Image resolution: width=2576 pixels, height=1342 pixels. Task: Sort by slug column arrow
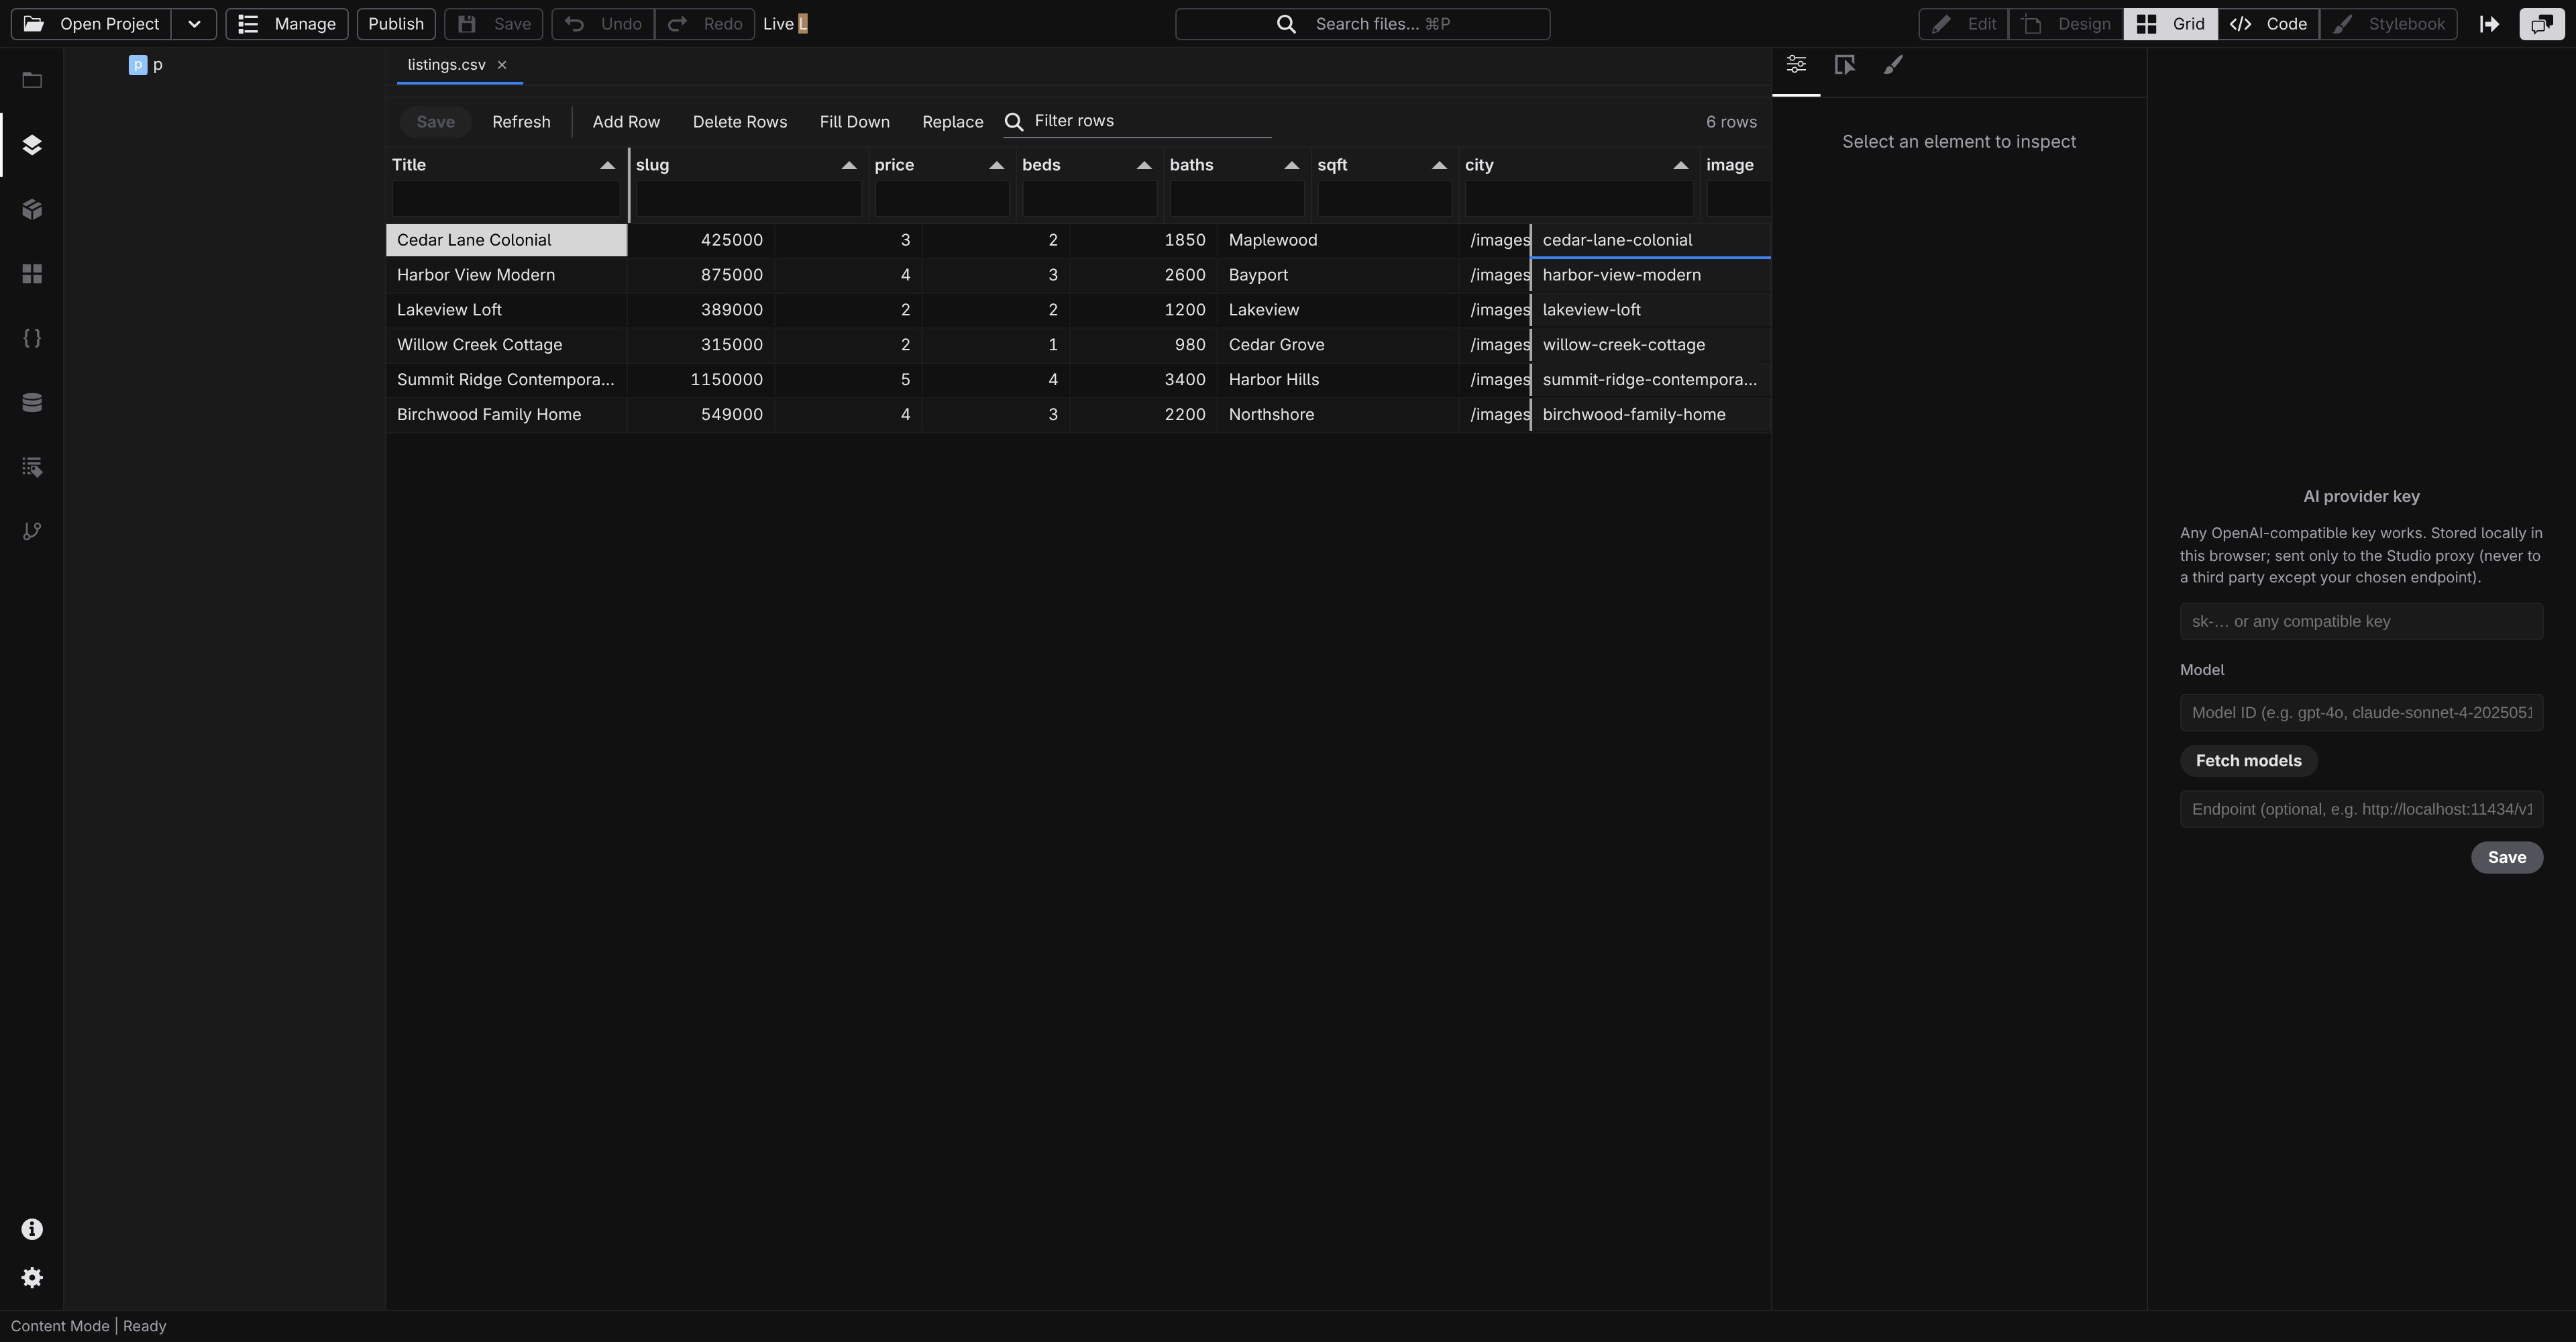[x=849, y=165]
